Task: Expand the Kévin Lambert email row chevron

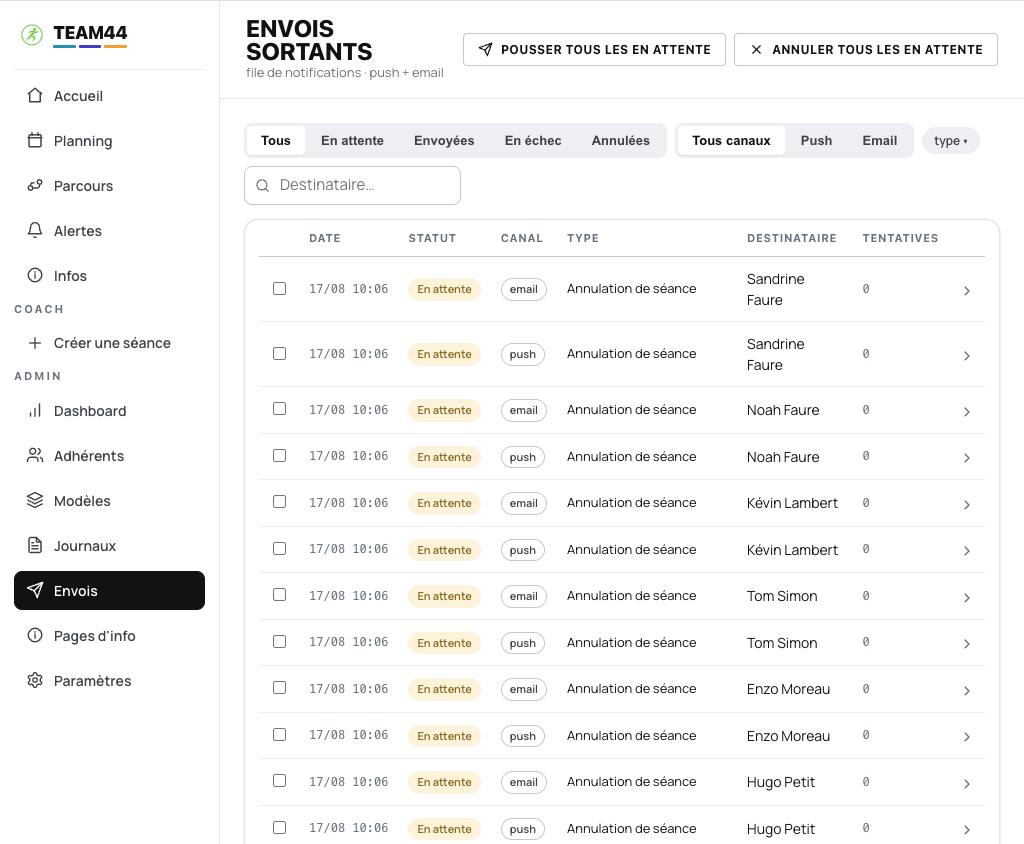Action: pos(967,505)
